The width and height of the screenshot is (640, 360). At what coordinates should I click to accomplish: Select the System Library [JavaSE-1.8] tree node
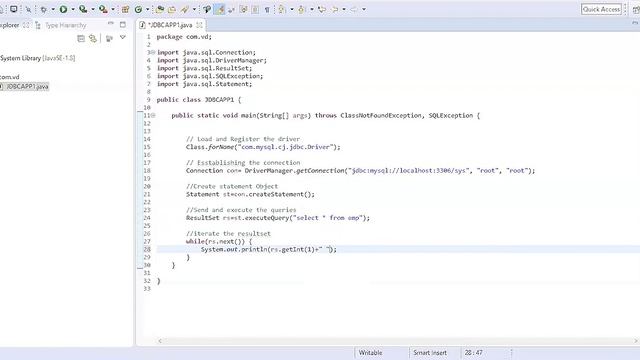[38, 58]
